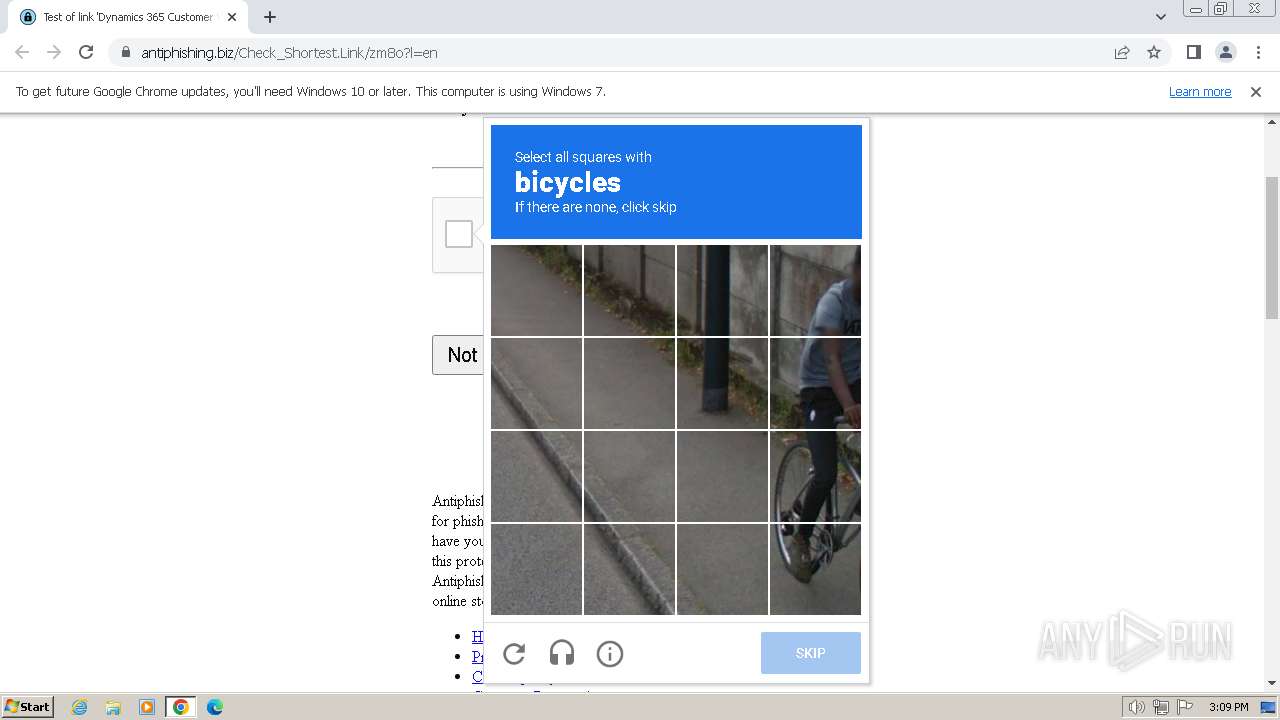Select captcha square with cyclist's foot and pedal

tap(815, 569)
